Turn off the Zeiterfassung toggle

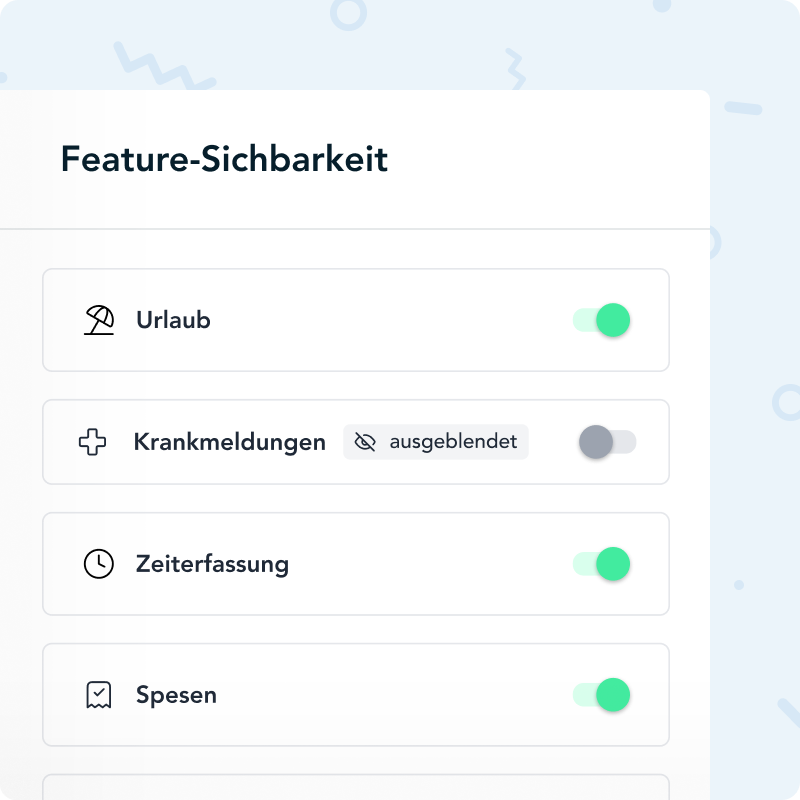(603, 564)
